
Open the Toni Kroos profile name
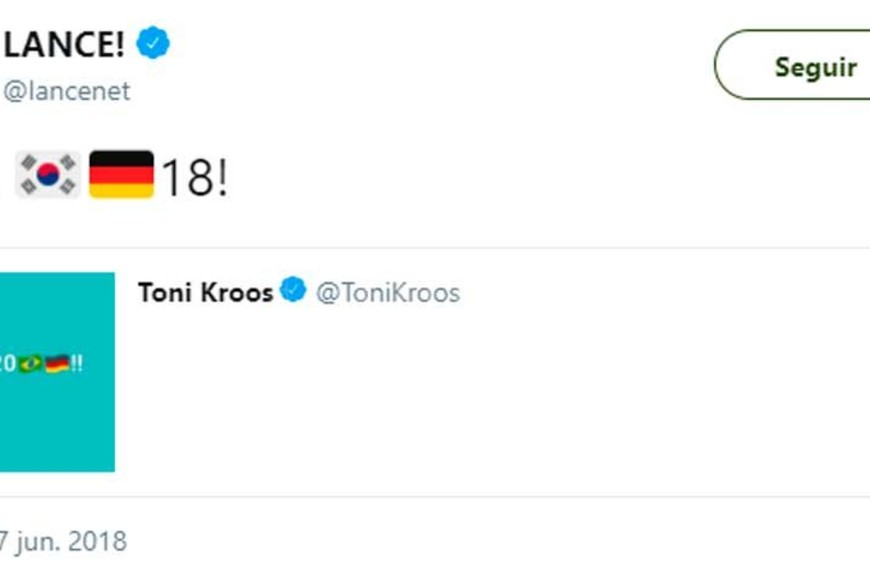point(205,293)
